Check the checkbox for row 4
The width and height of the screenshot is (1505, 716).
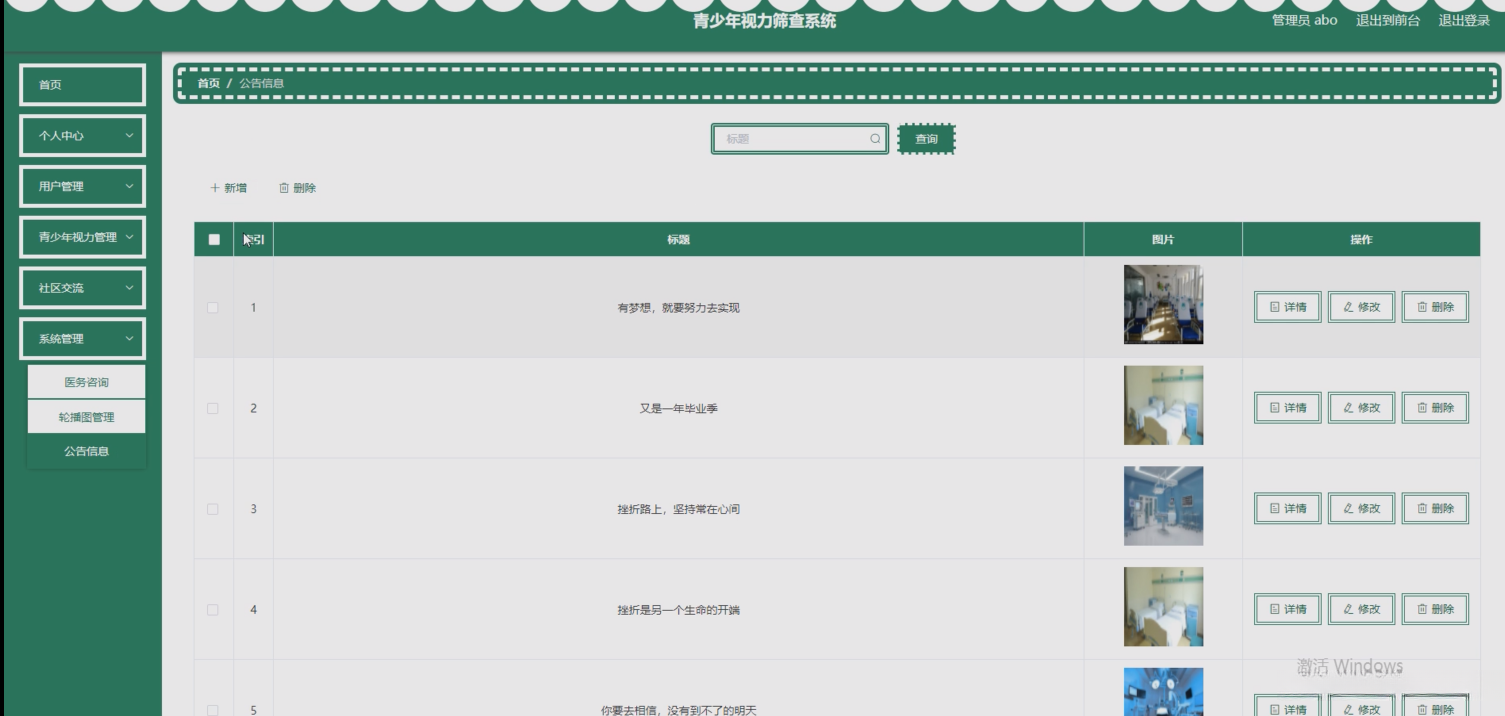pos(213,609)
